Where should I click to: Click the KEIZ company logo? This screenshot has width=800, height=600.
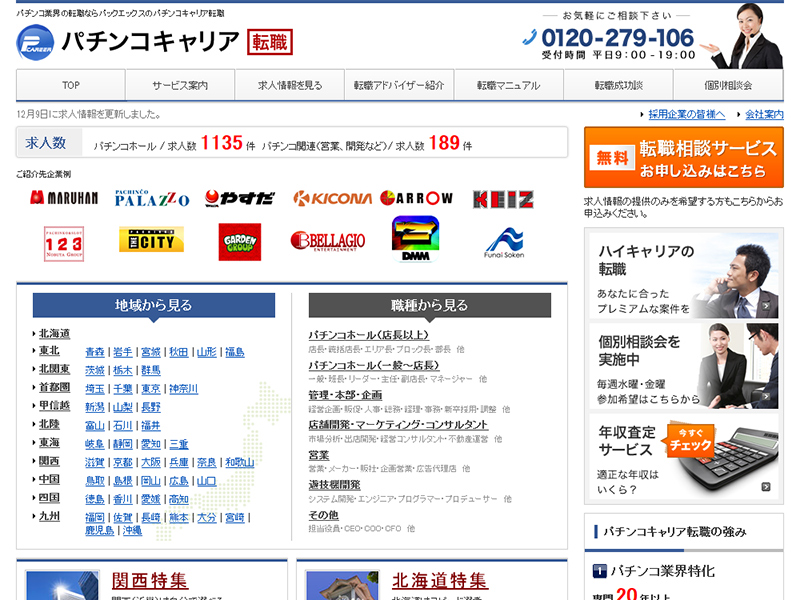click(x=503, y=199)
